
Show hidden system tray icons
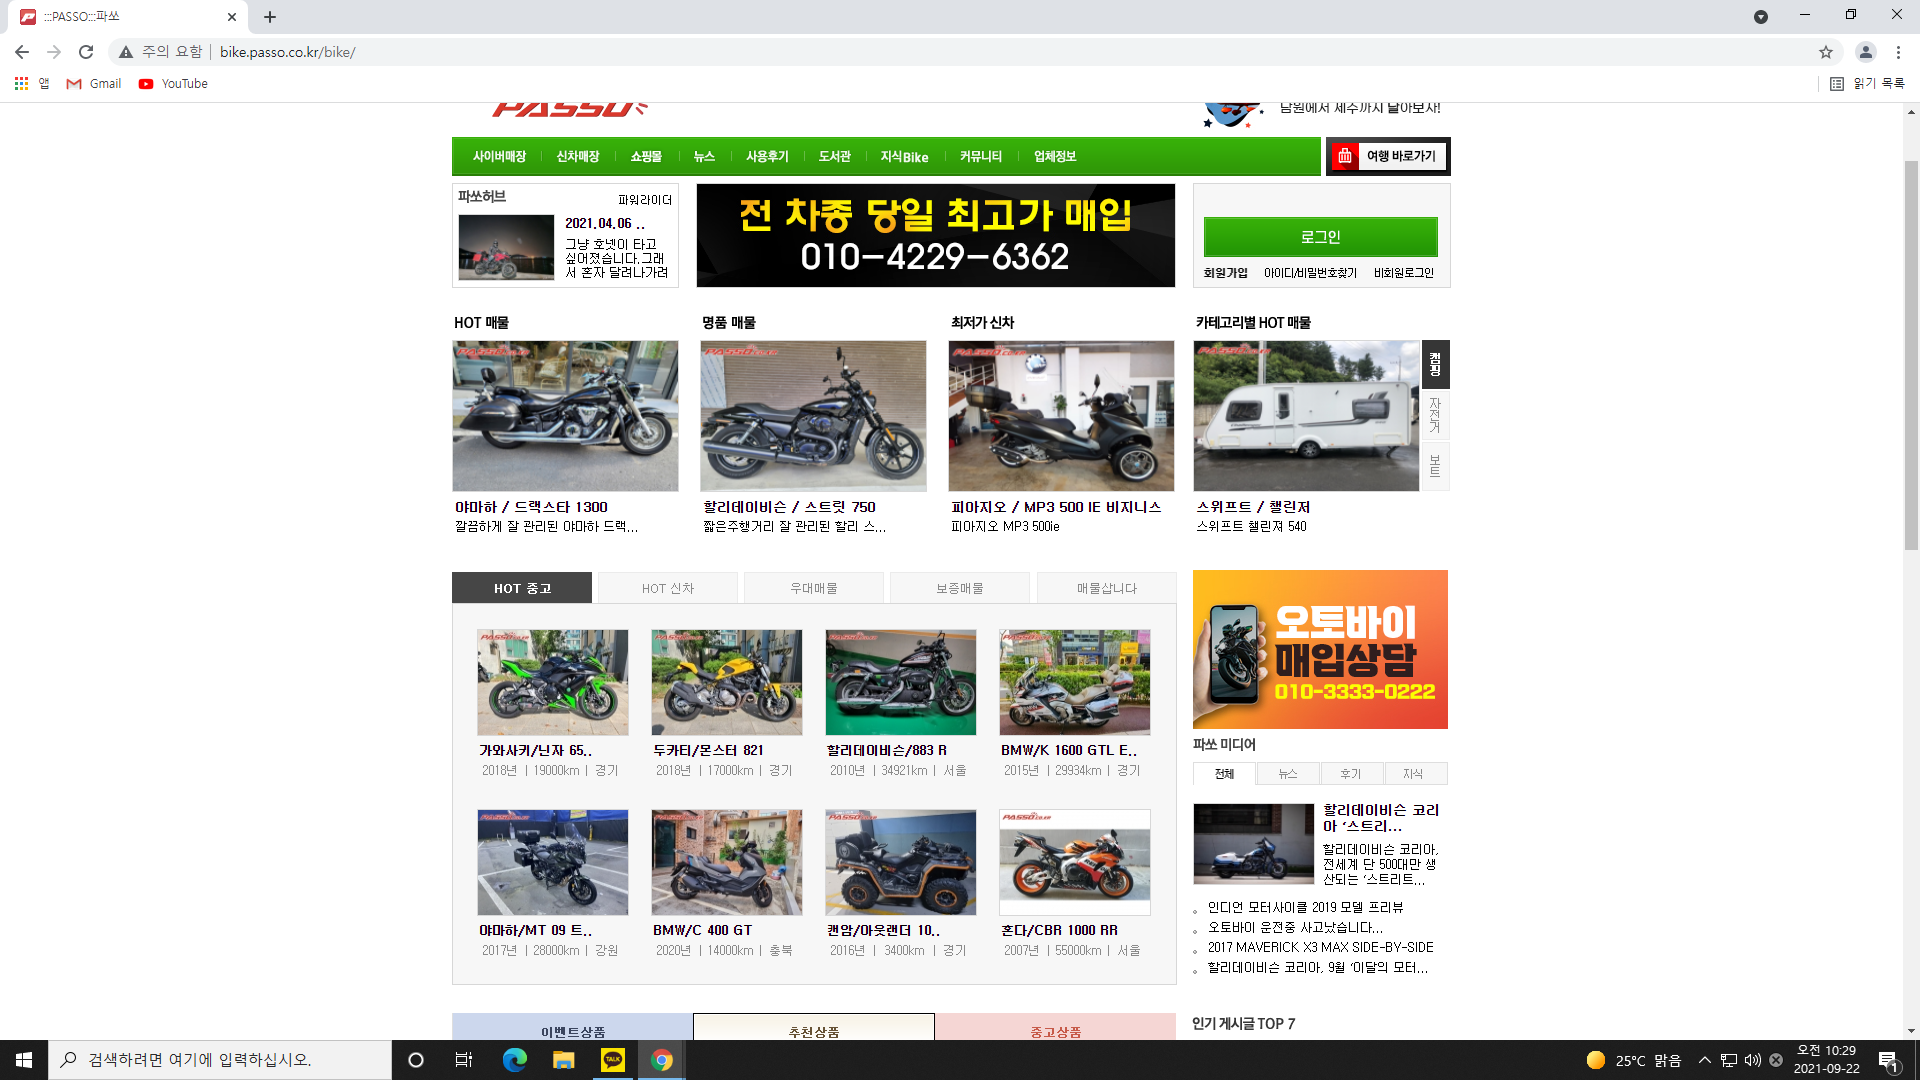click(1705, 1060)
